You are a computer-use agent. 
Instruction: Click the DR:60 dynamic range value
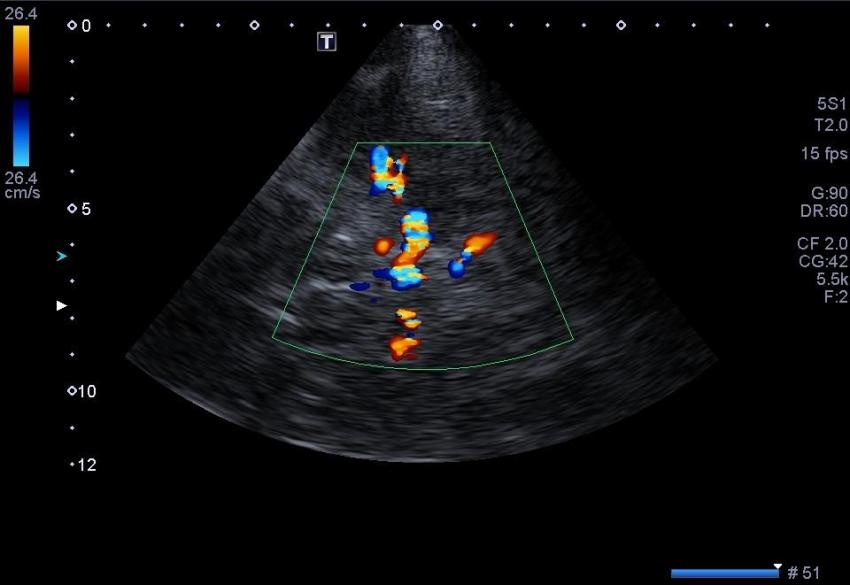click(828, 211)
